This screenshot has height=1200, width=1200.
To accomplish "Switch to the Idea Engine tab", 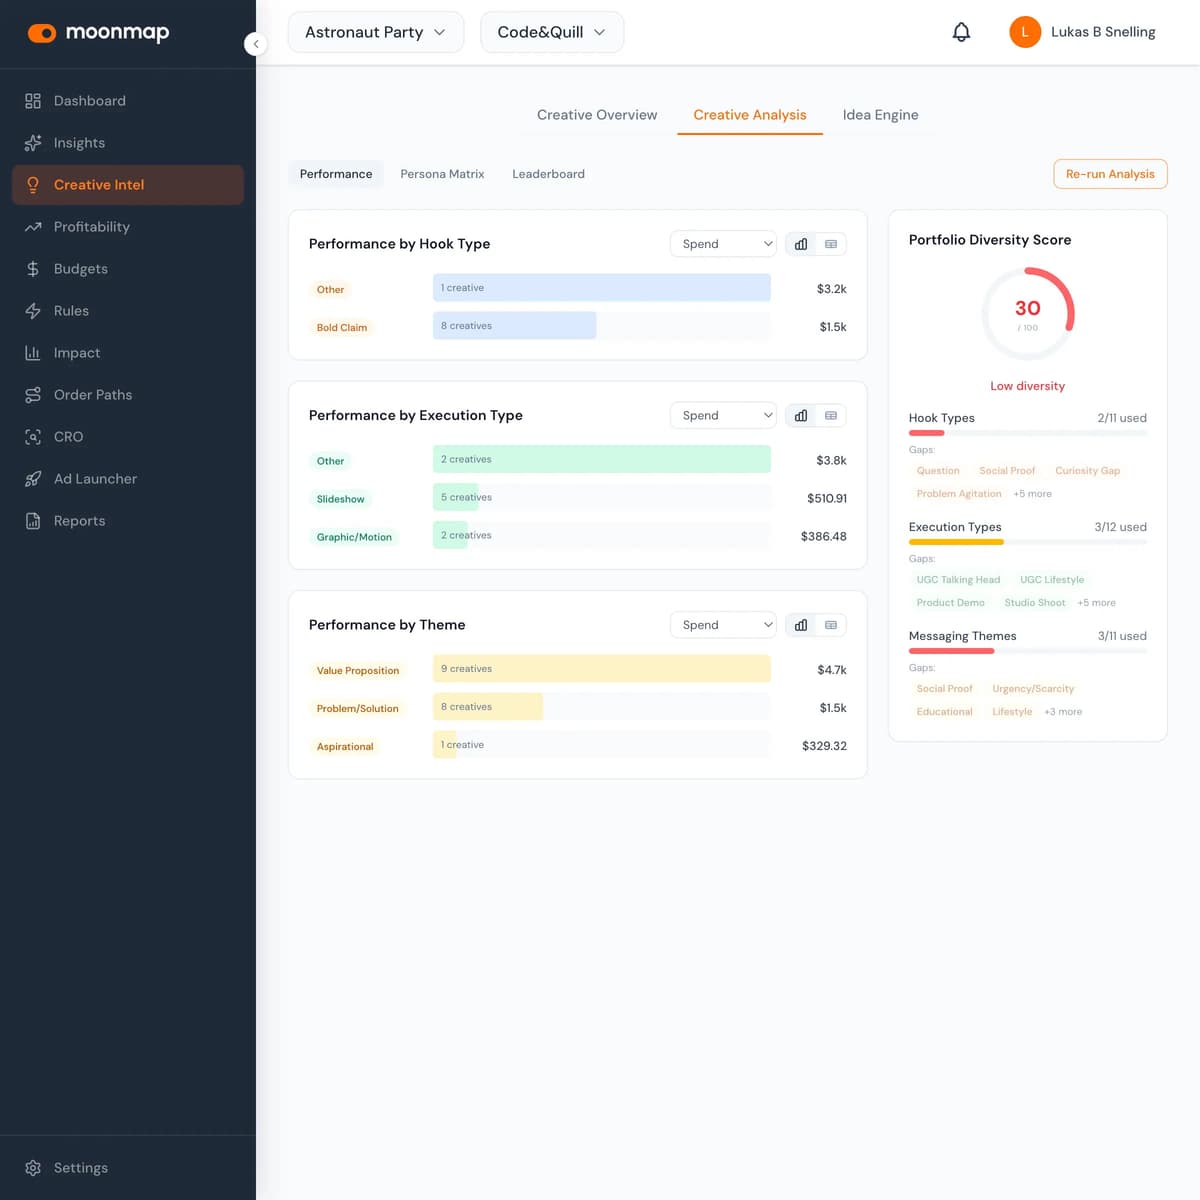I will pyautogui.click(x=880, y=115).
